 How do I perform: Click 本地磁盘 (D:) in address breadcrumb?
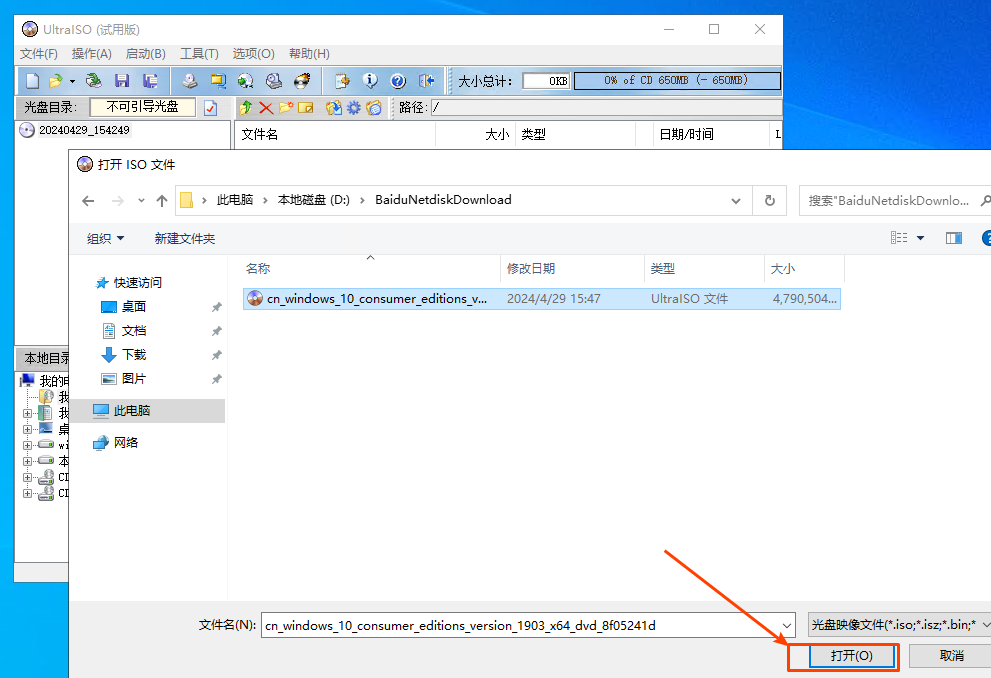tap(313, 200)
